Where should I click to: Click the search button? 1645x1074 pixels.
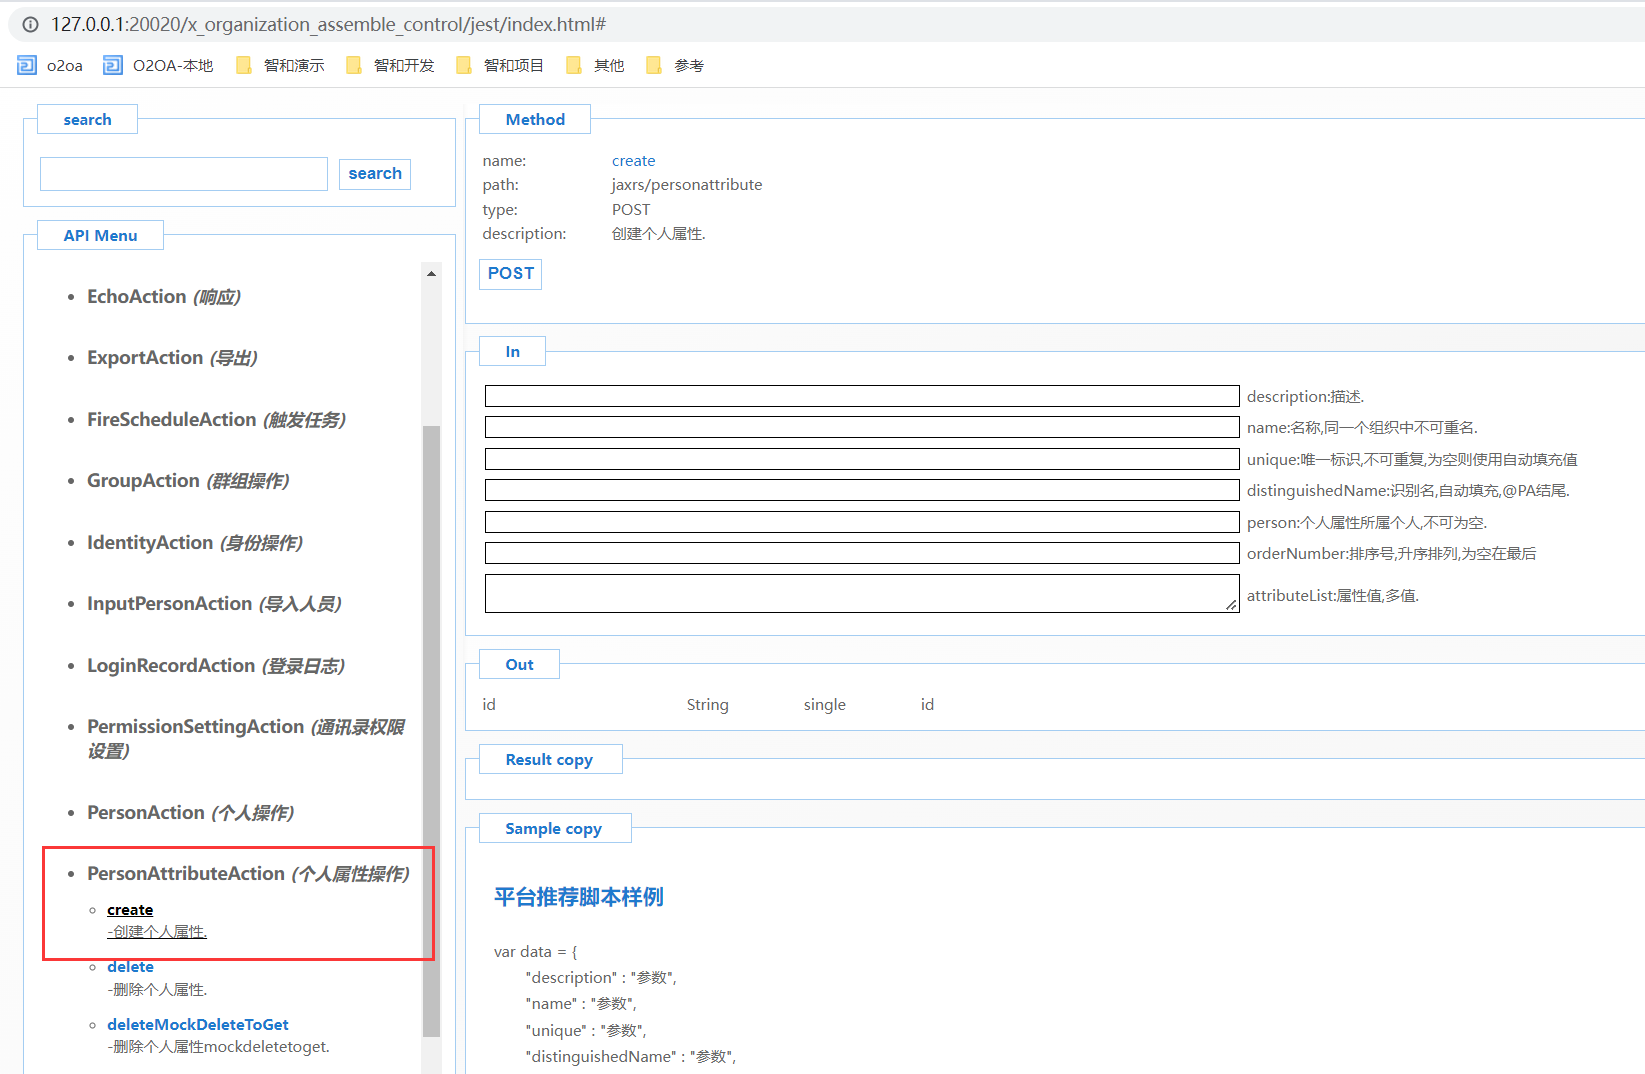pos(375,174)
